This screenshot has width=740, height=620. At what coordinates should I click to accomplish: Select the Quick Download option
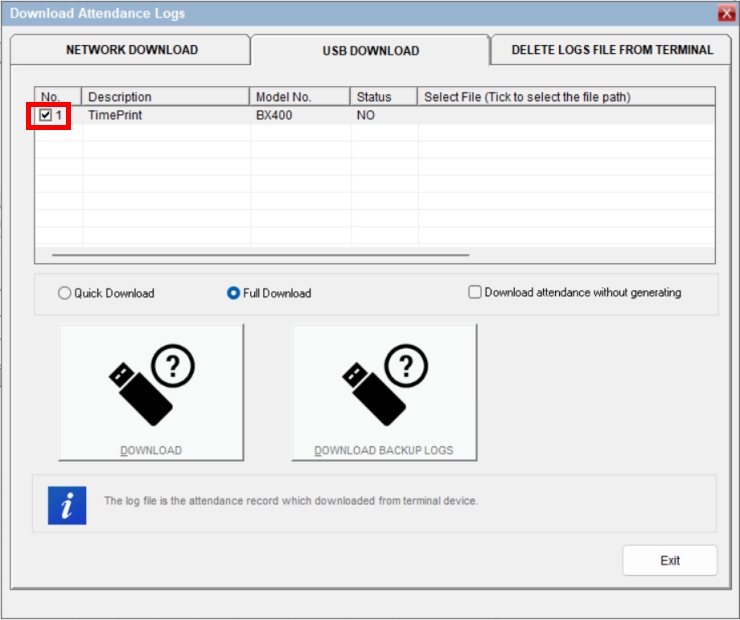[x=65, y=294]
